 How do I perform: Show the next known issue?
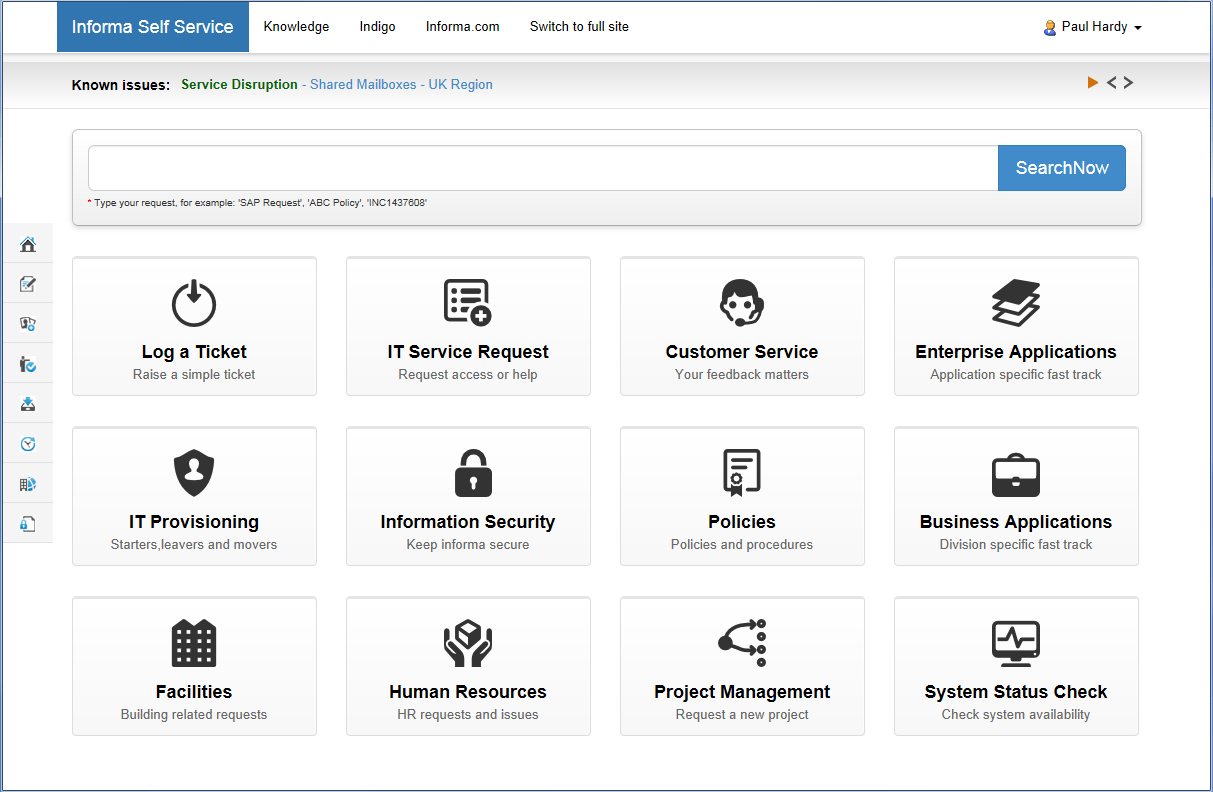[x=1129, y=83]
